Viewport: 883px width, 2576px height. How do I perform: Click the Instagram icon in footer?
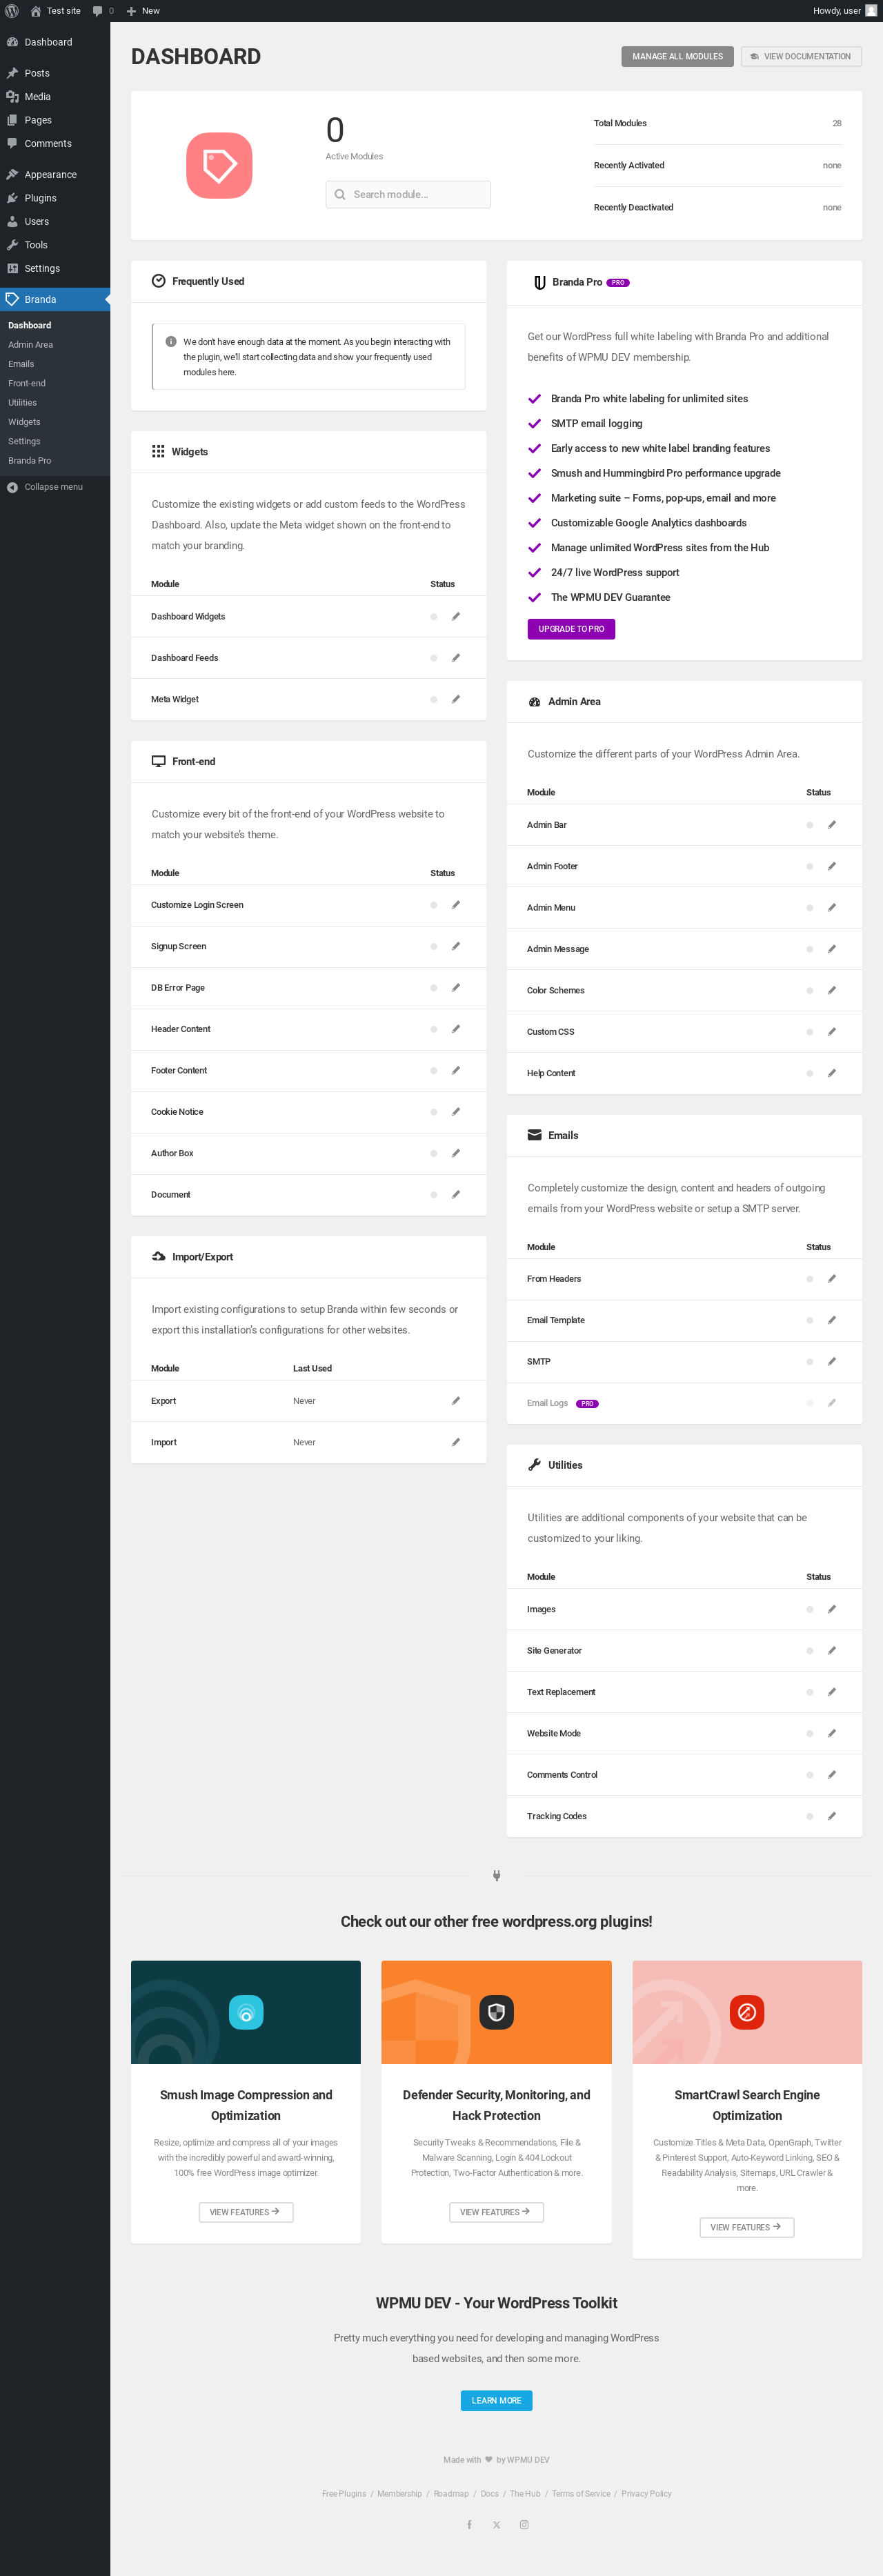tap(524, 2525)
